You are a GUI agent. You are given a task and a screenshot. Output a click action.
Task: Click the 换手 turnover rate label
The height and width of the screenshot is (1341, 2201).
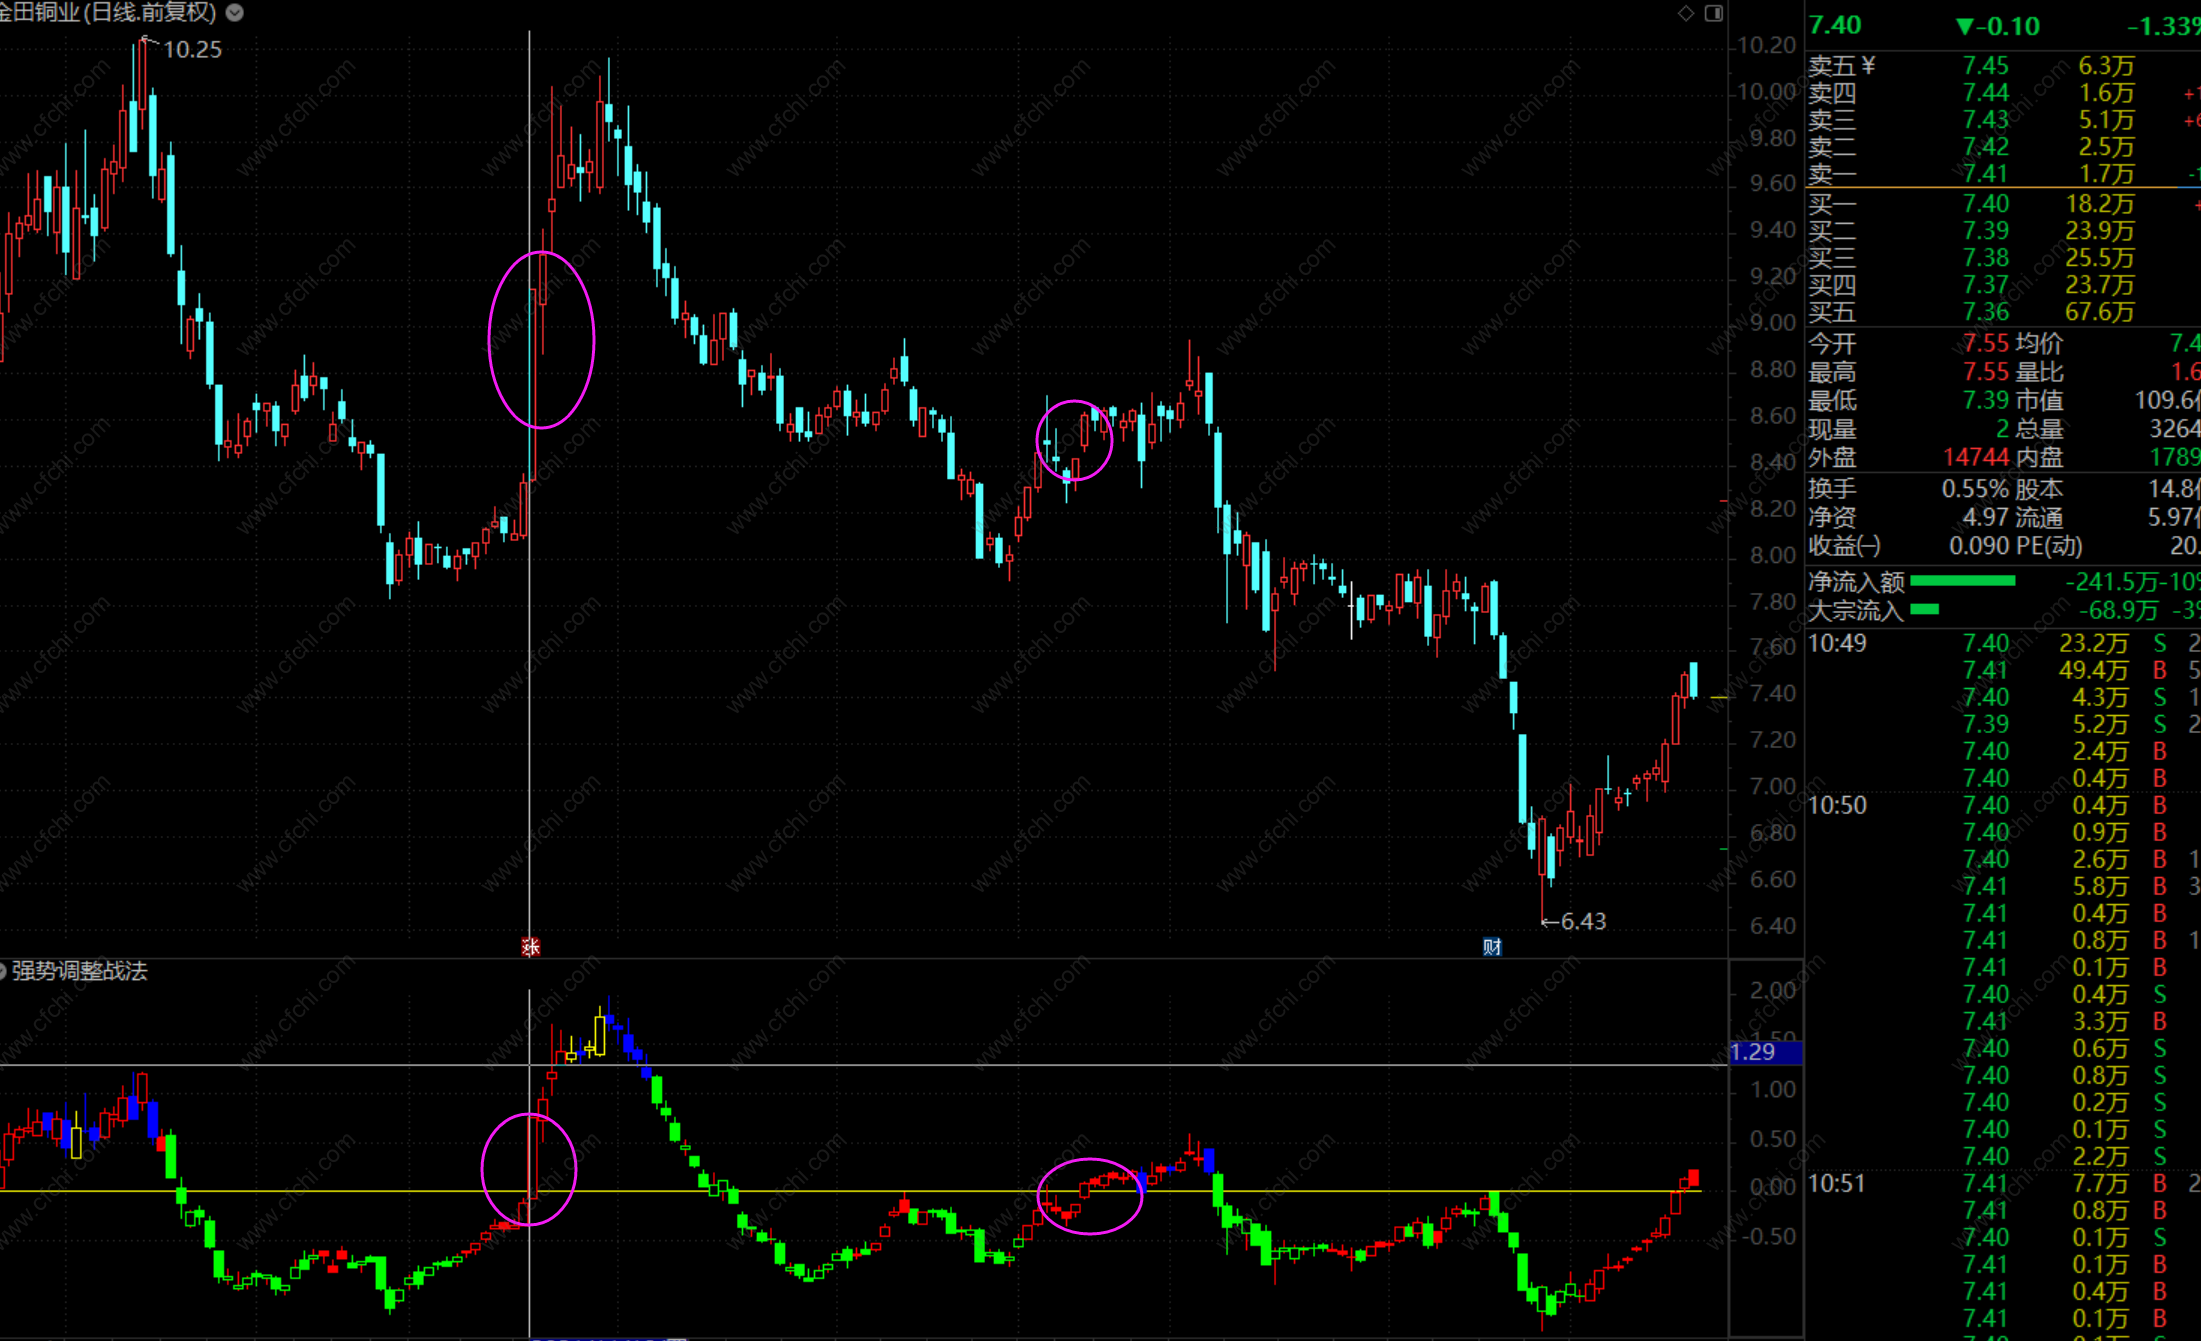pos(1832,489)
